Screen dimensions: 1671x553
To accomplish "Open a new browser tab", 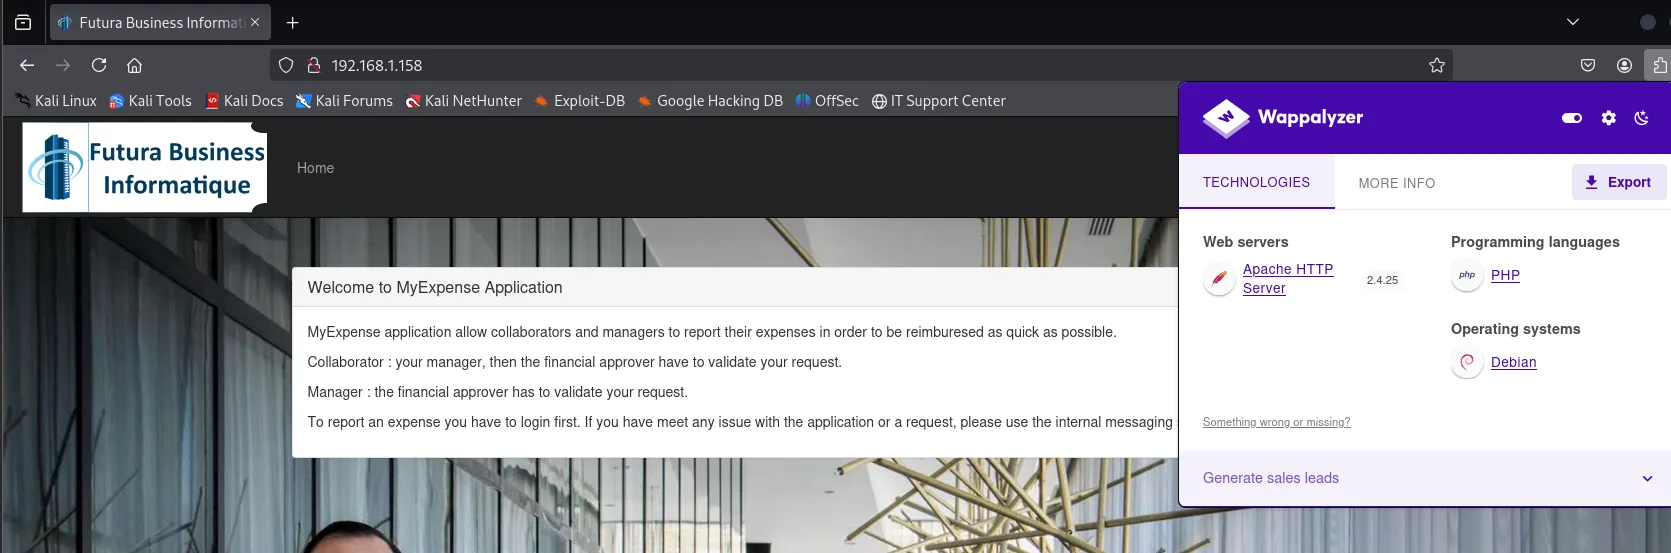I will pyautogui.click(x=293, y=22).
